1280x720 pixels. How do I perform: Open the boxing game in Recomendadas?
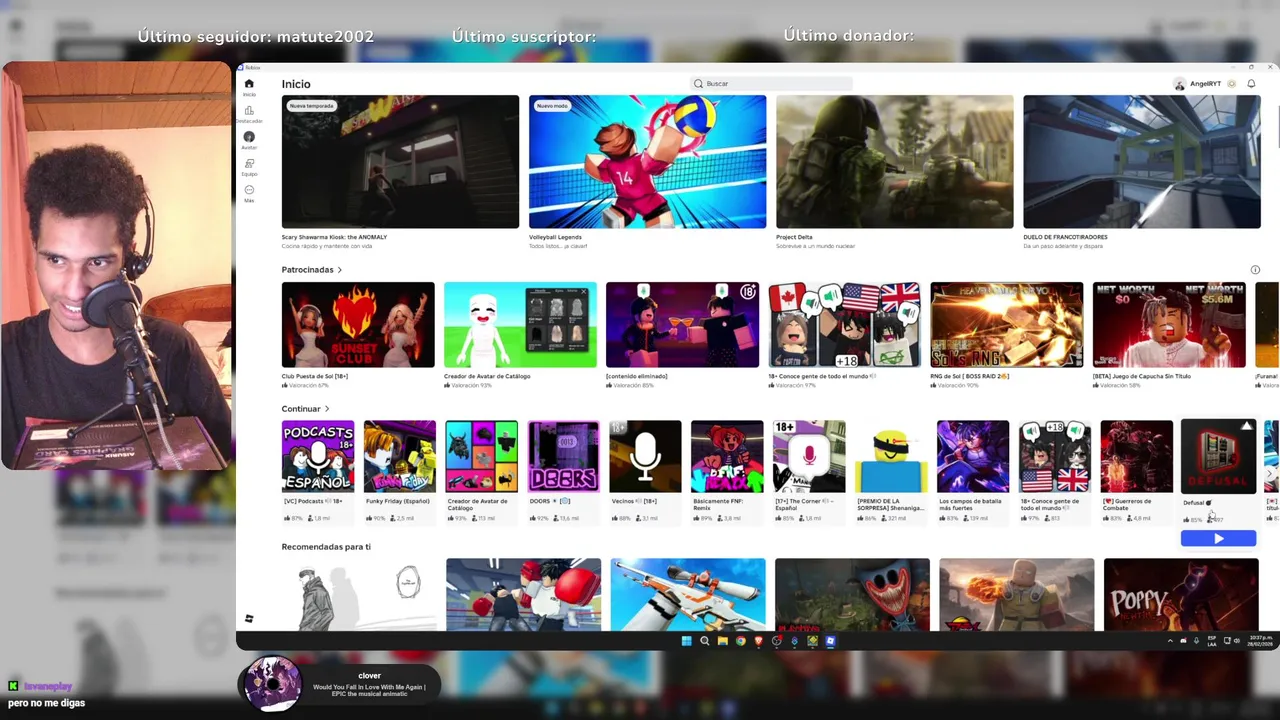523,595
